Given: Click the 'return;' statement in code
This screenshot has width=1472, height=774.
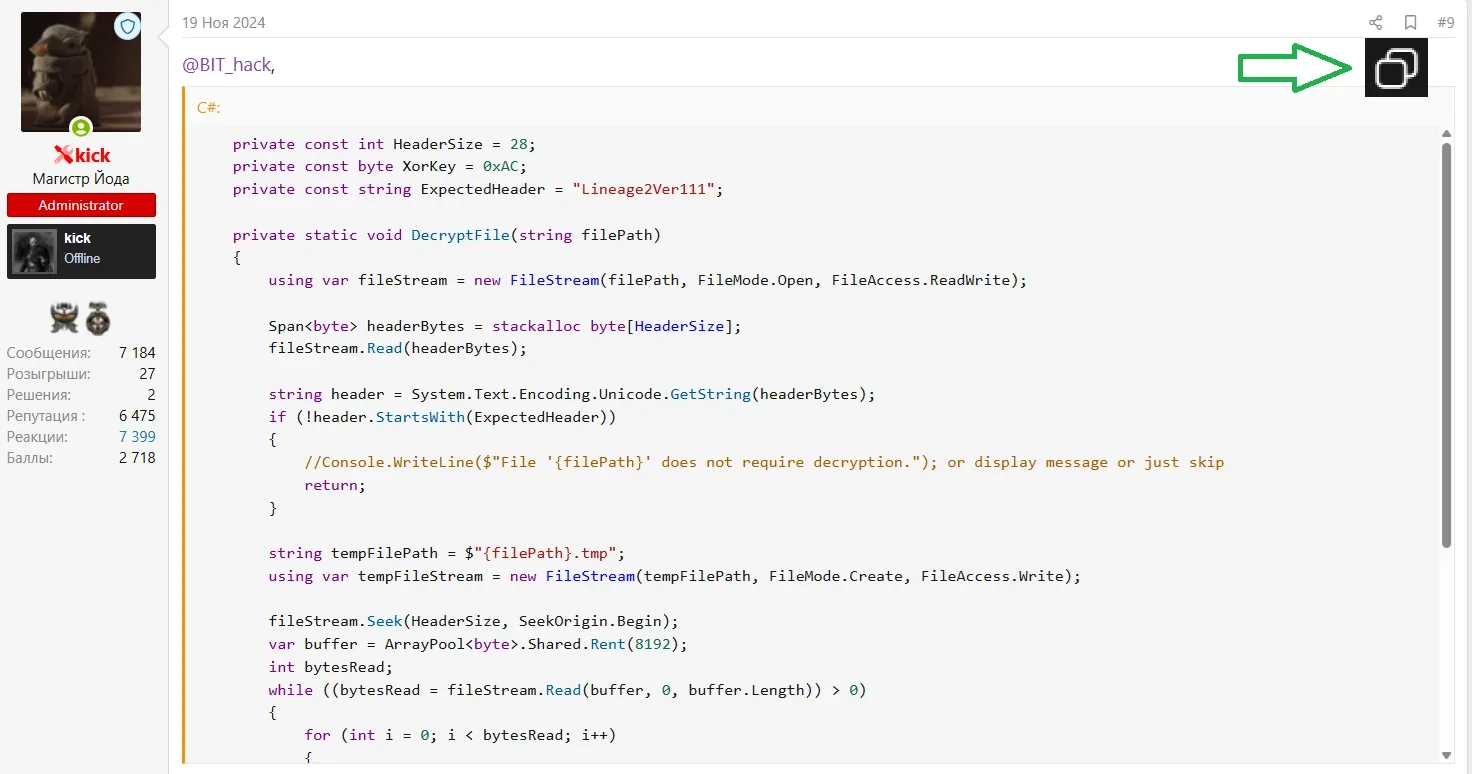Looking at the screenshot, I should click(336, 485).
